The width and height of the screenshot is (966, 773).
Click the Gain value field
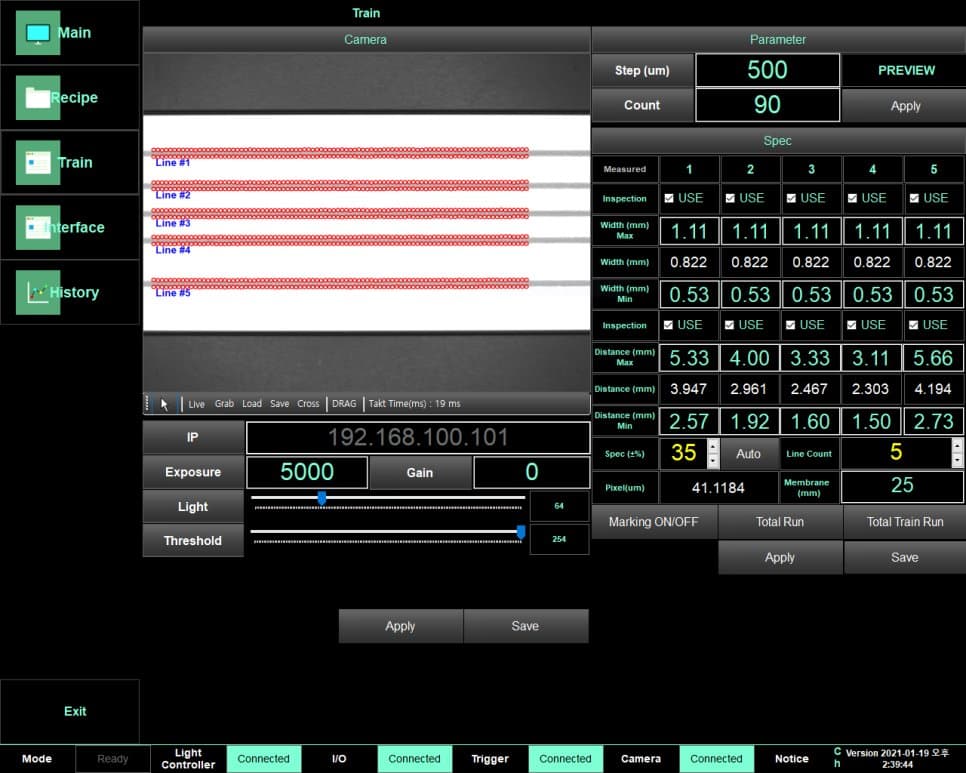point(531,472)
